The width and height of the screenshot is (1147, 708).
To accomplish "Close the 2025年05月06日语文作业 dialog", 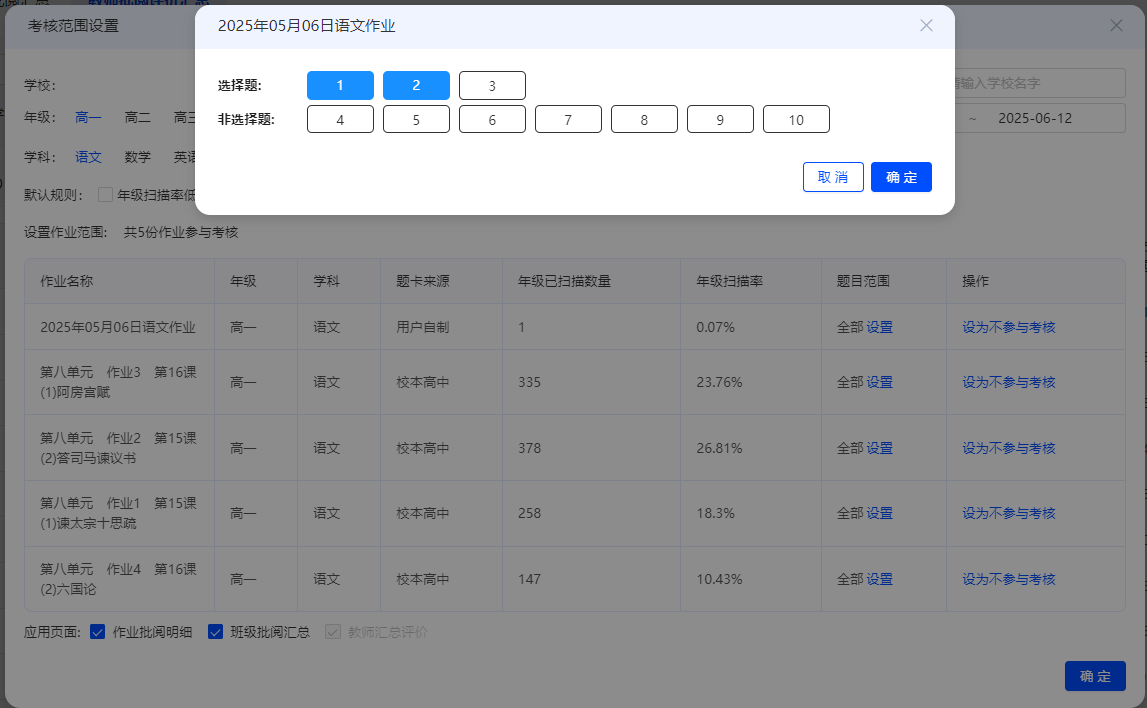I will click(926, 26).
